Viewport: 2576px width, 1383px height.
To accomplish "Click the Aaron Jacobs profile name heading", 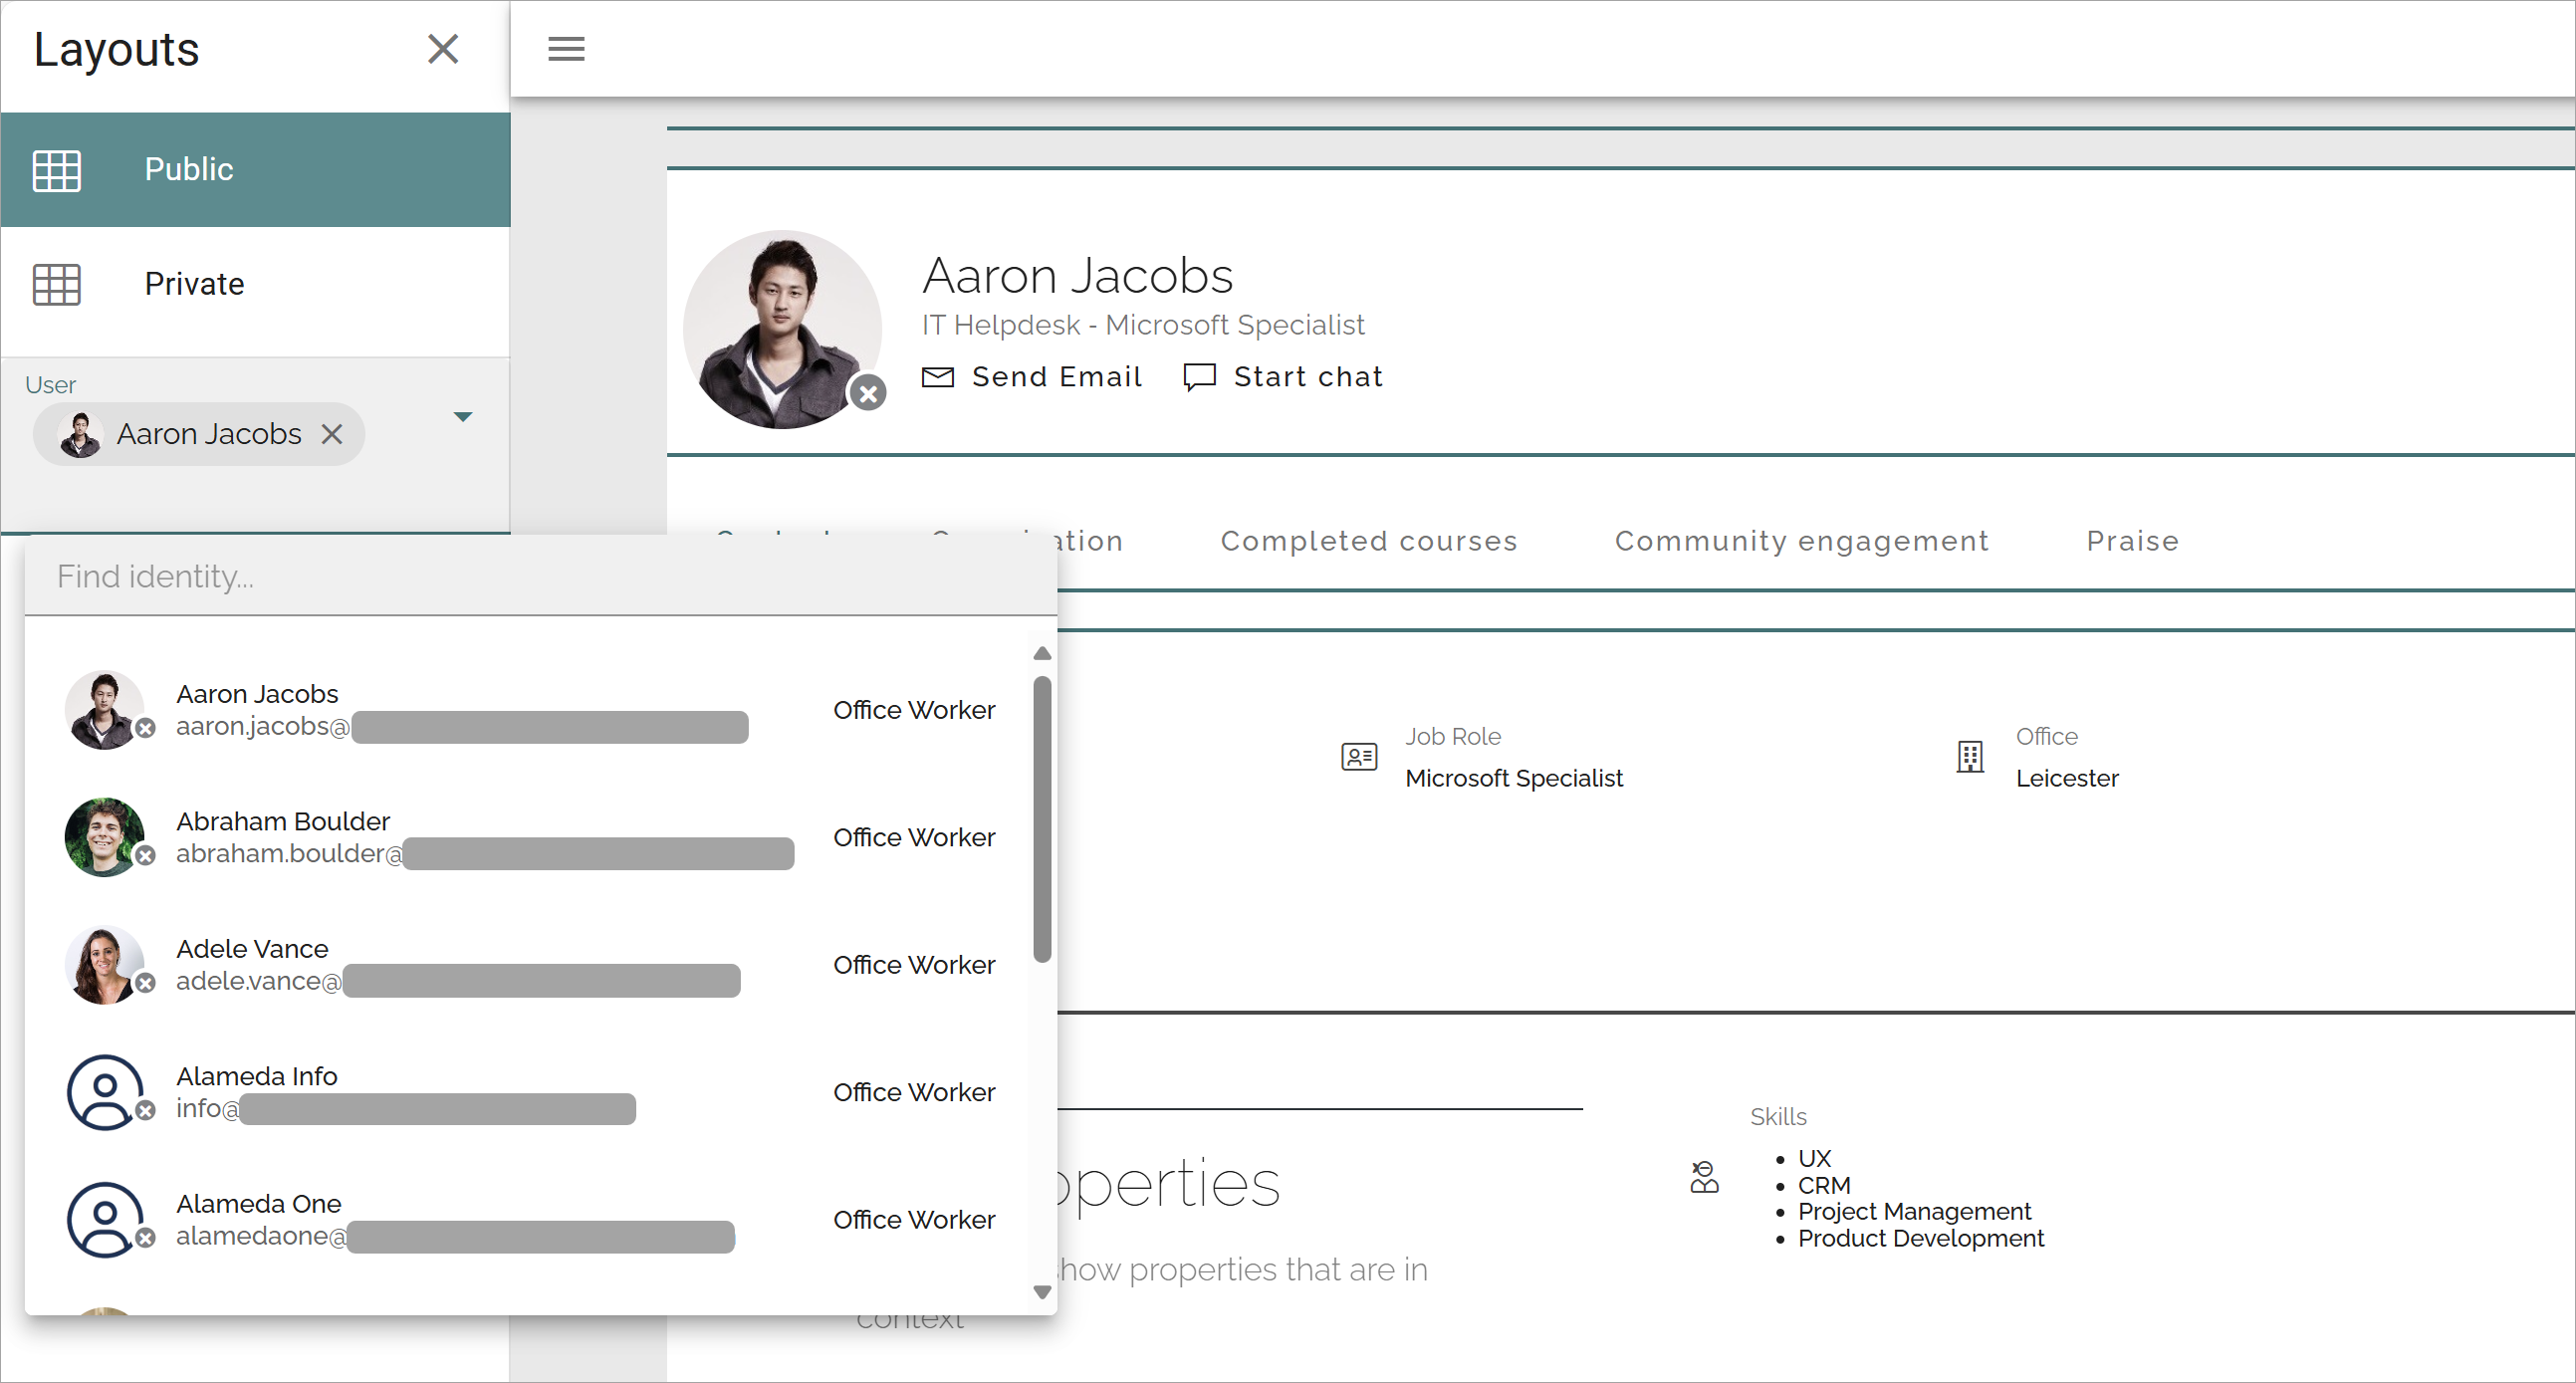I will click(1077, 275).
